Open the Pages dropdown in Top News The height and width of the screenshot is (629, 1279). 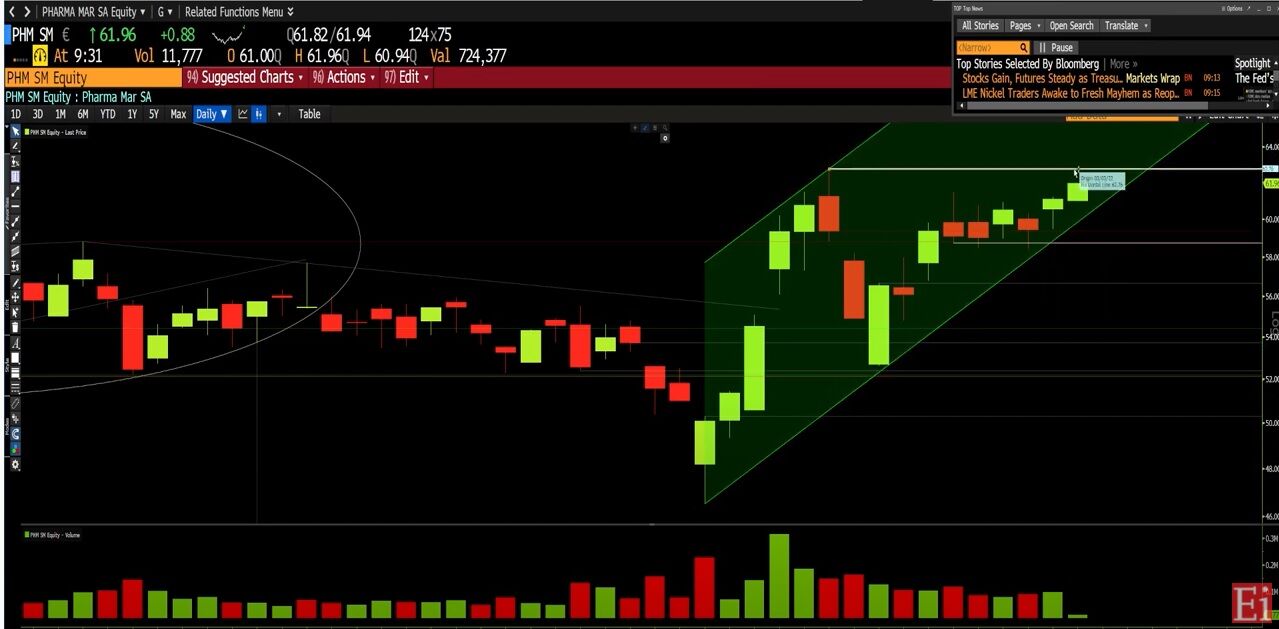(x=1025, y=26)
